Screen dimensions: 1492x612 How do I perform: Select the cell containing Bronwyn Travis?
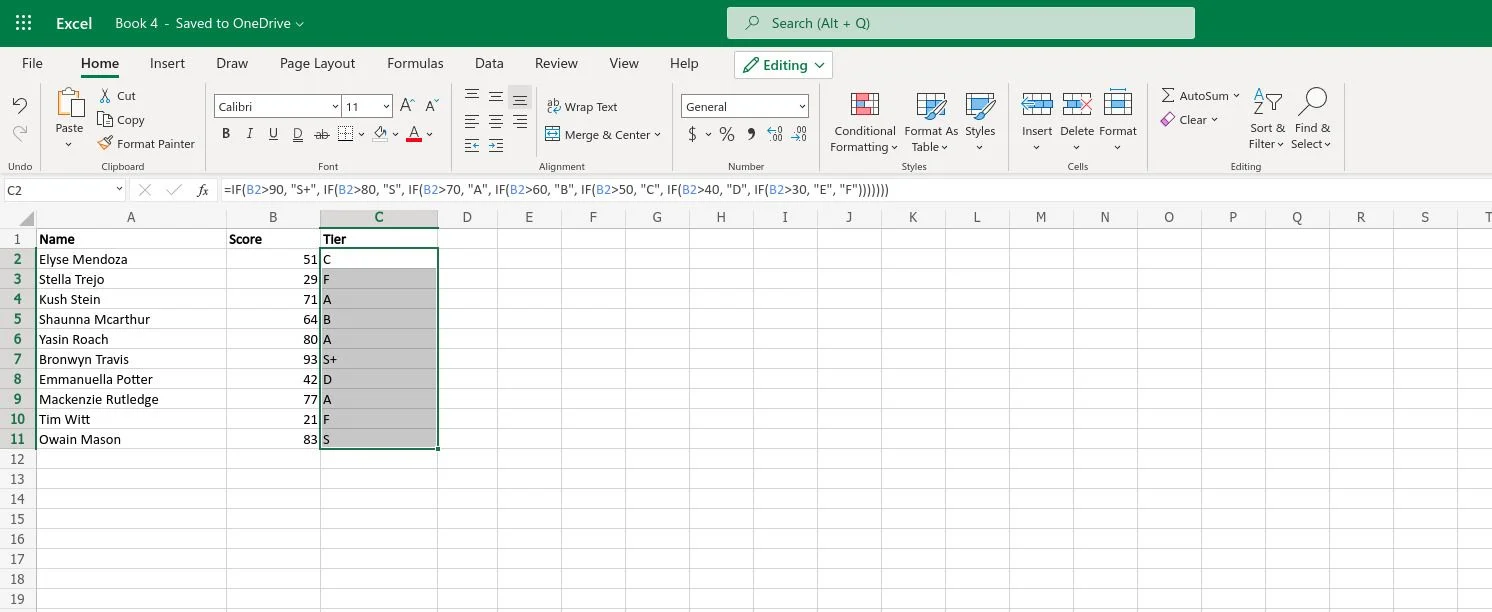131,359
